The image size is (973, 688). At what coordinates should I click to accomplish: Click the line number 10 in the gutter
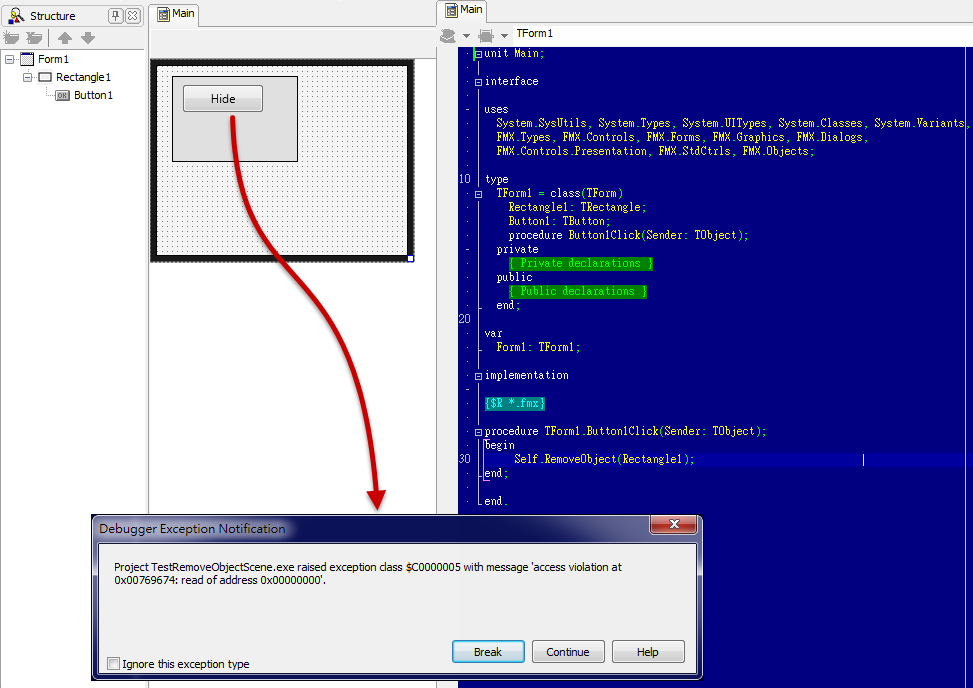(465, 179)
